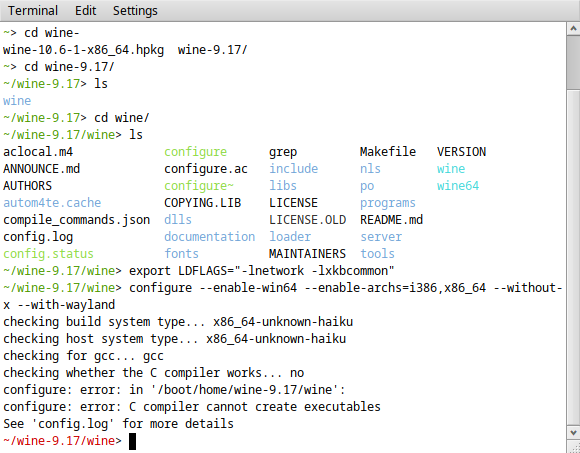580x453 pixels.
Task: Click the green 'config.status' entry
Action: coord(48,254)
